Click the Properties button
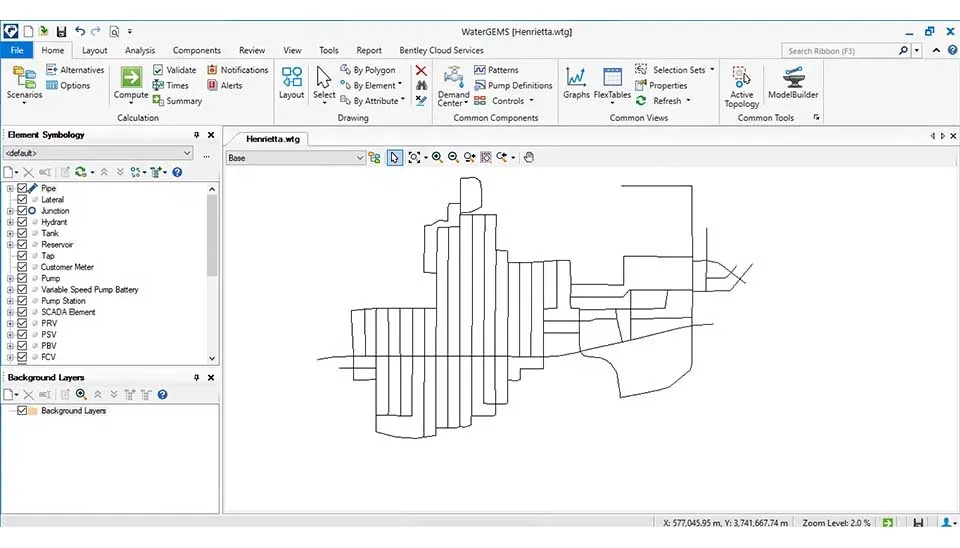The width and height of the screenshot is (960, 548). (x=661, y=85)
